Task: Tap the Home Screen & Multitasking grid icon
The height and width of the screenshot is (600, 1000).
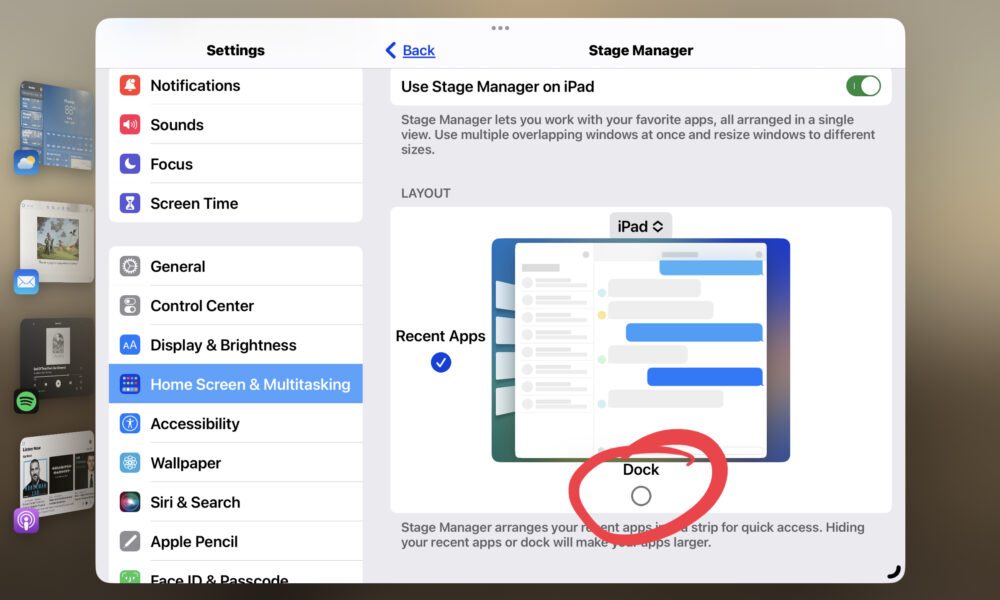Action: [x=130, y=384]
